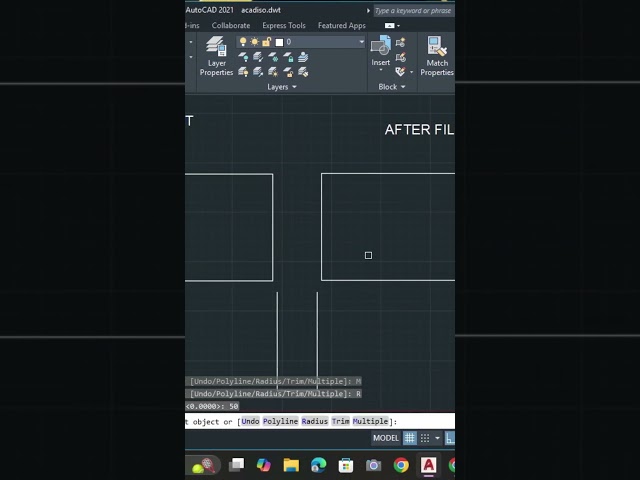This screenshot has height=480, width=640.
Task: Click the layer Freeze tool icon
Action: click(x=273, y=57)
